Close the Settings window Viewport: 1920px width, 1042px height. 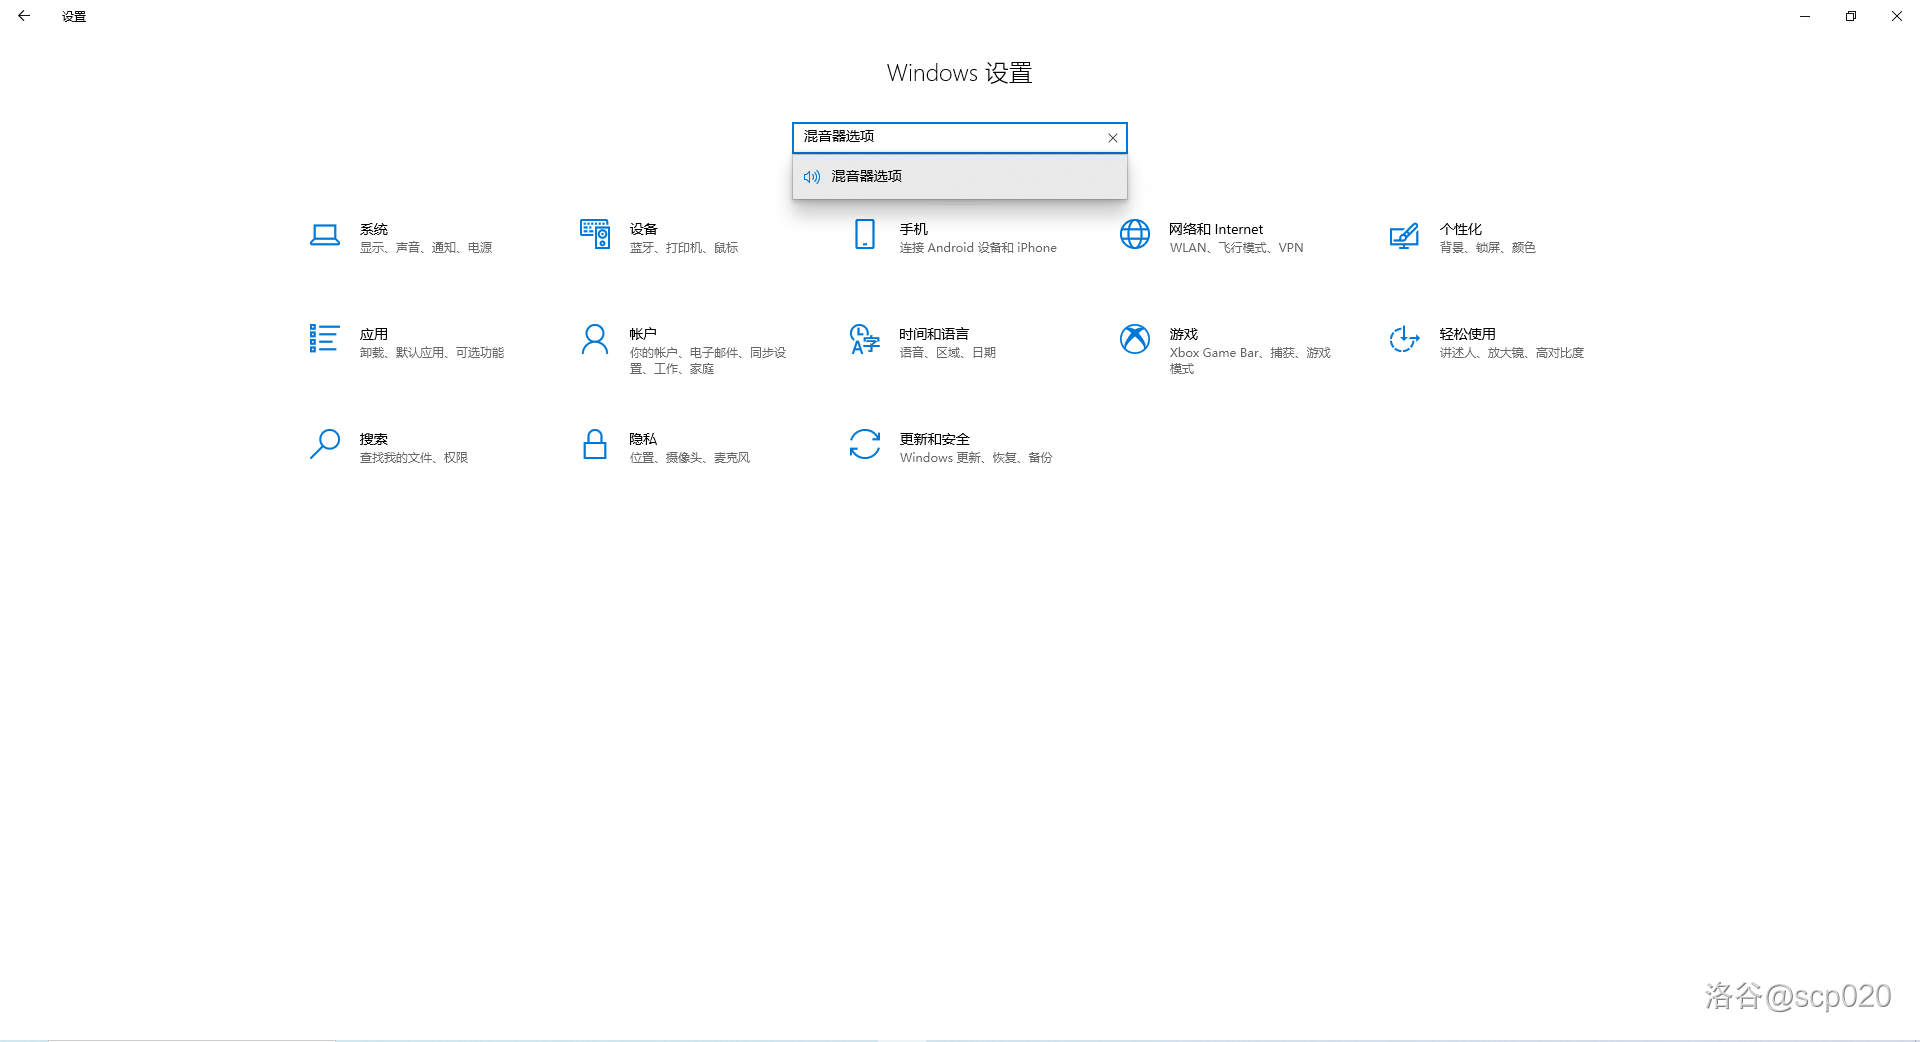coord(1897,16)
